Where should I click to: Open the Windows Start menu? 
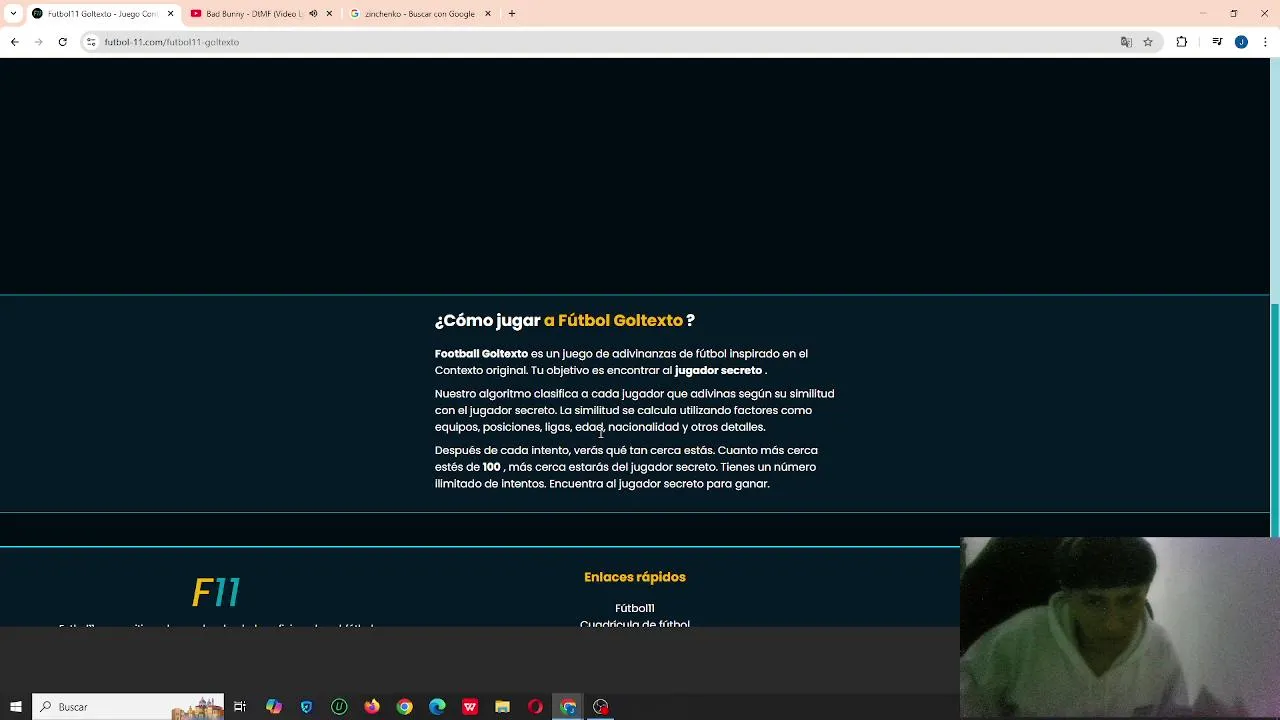pos(15,707)
